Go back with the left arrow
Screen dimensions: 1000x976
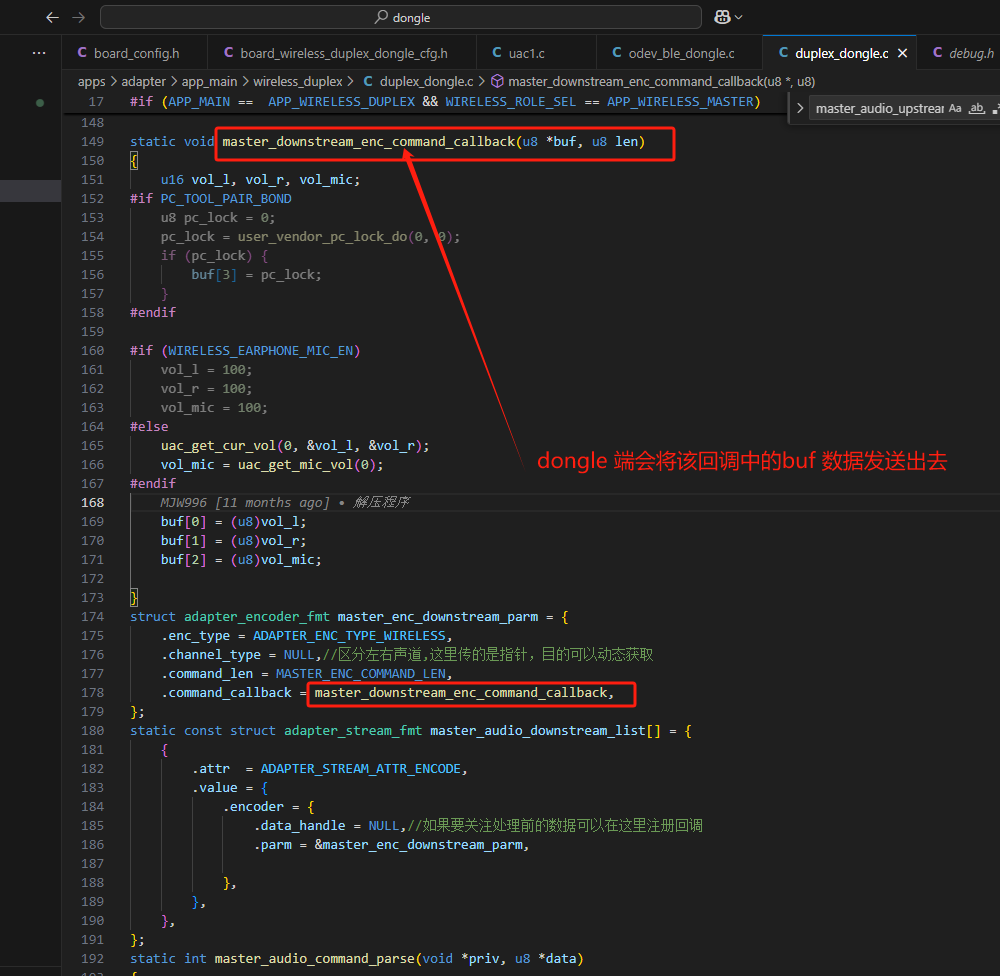click(x=52, y=17)
